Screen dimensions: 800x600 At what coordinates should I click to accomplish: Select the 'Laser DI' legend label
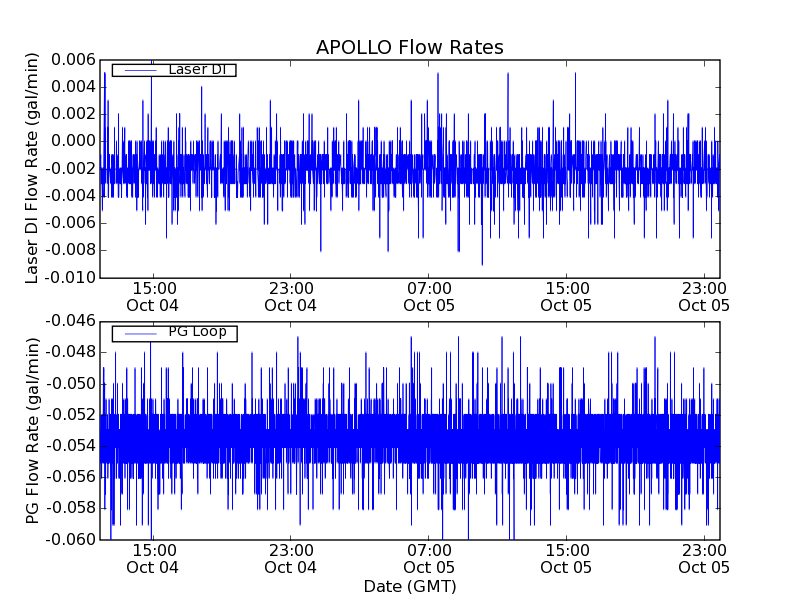[x=197, y=69]
